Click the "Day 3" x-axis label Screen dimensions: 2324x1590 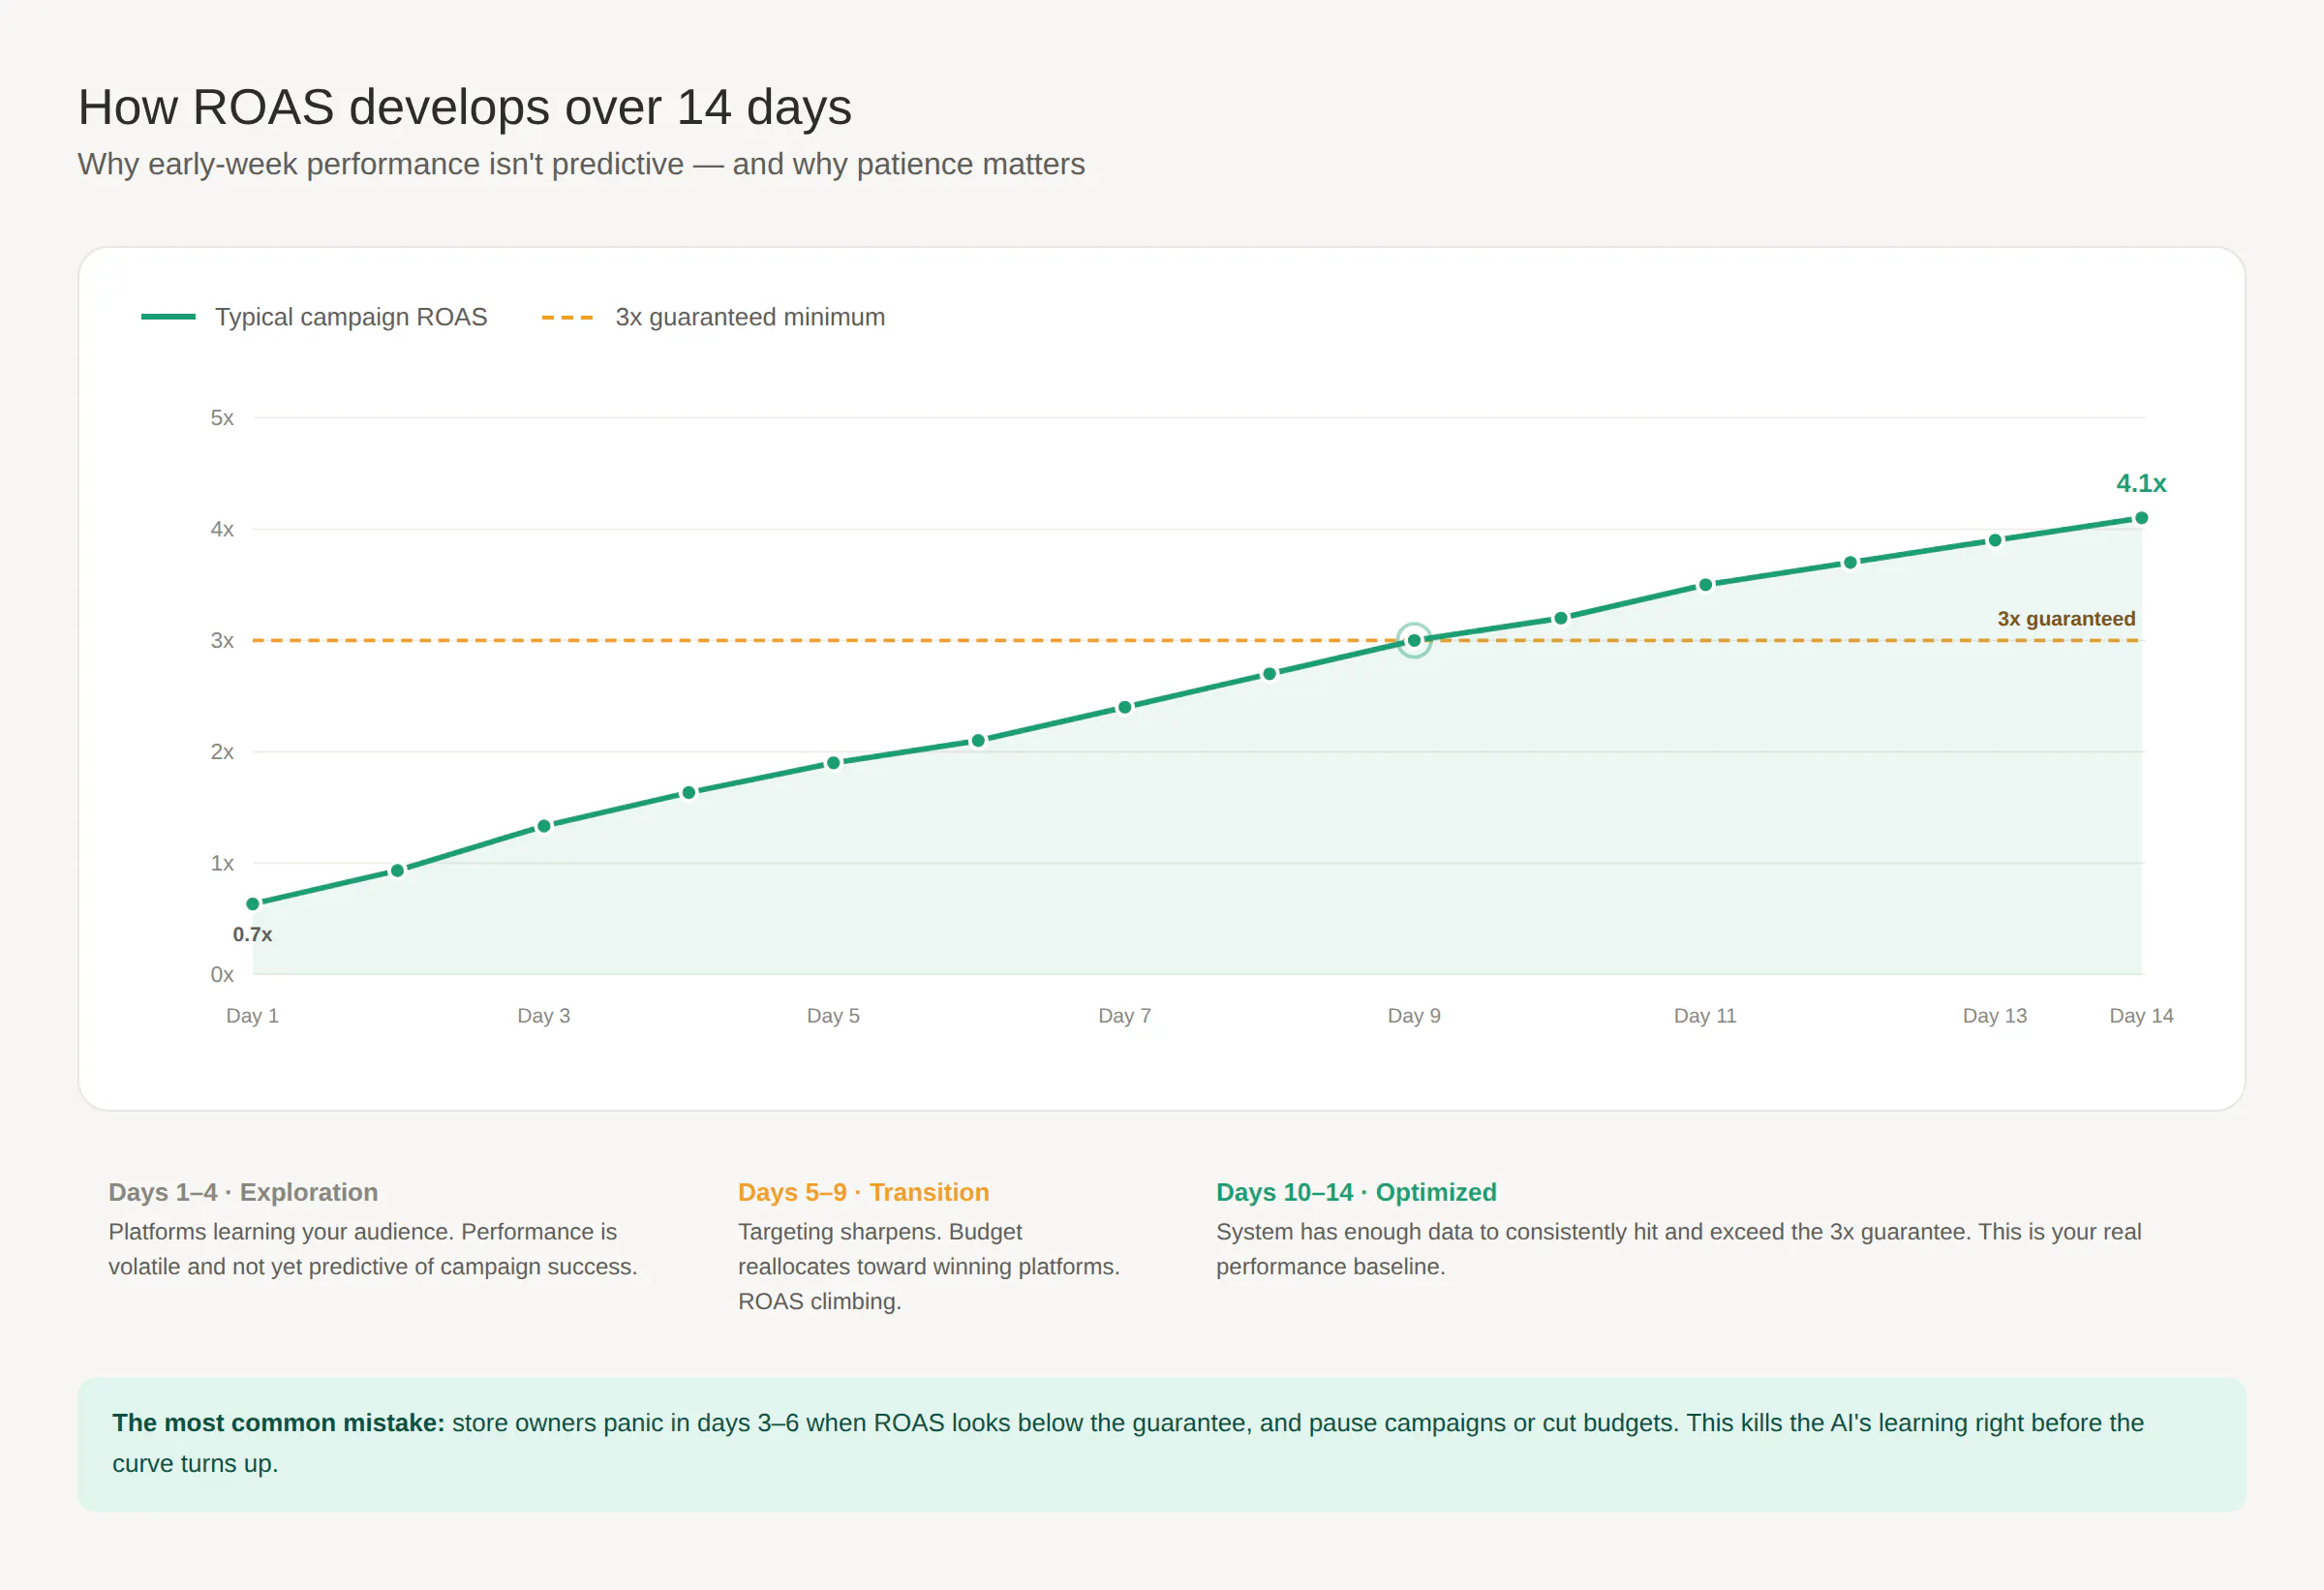(x=544, y=1016)
